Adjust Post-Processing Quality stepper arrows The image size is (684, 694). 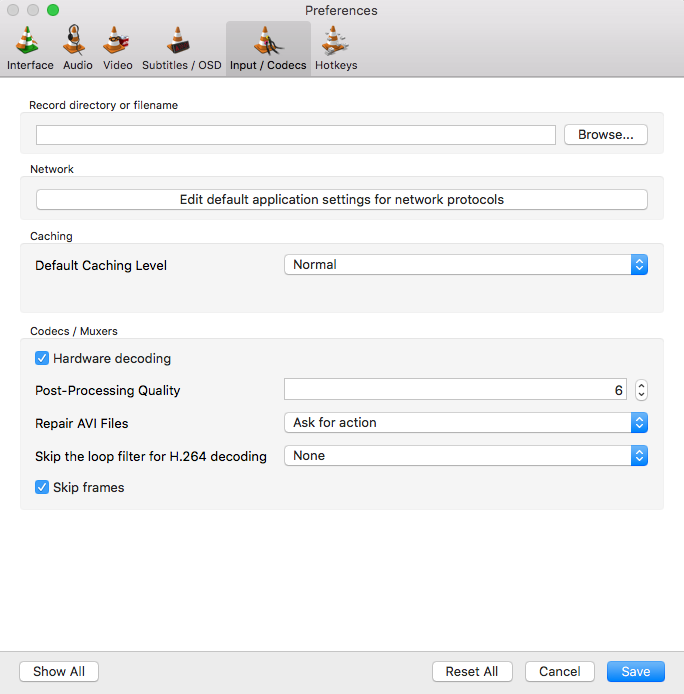click(x=641, y=390)
